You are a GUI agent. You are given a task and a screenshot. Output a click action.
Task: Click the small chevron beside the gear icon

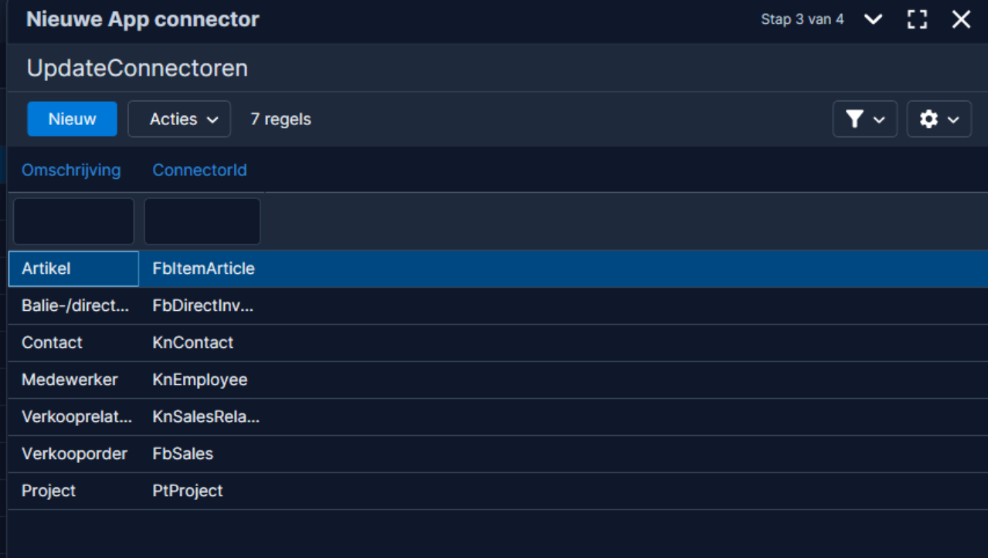pyautogui.click(x=953, y=120)
